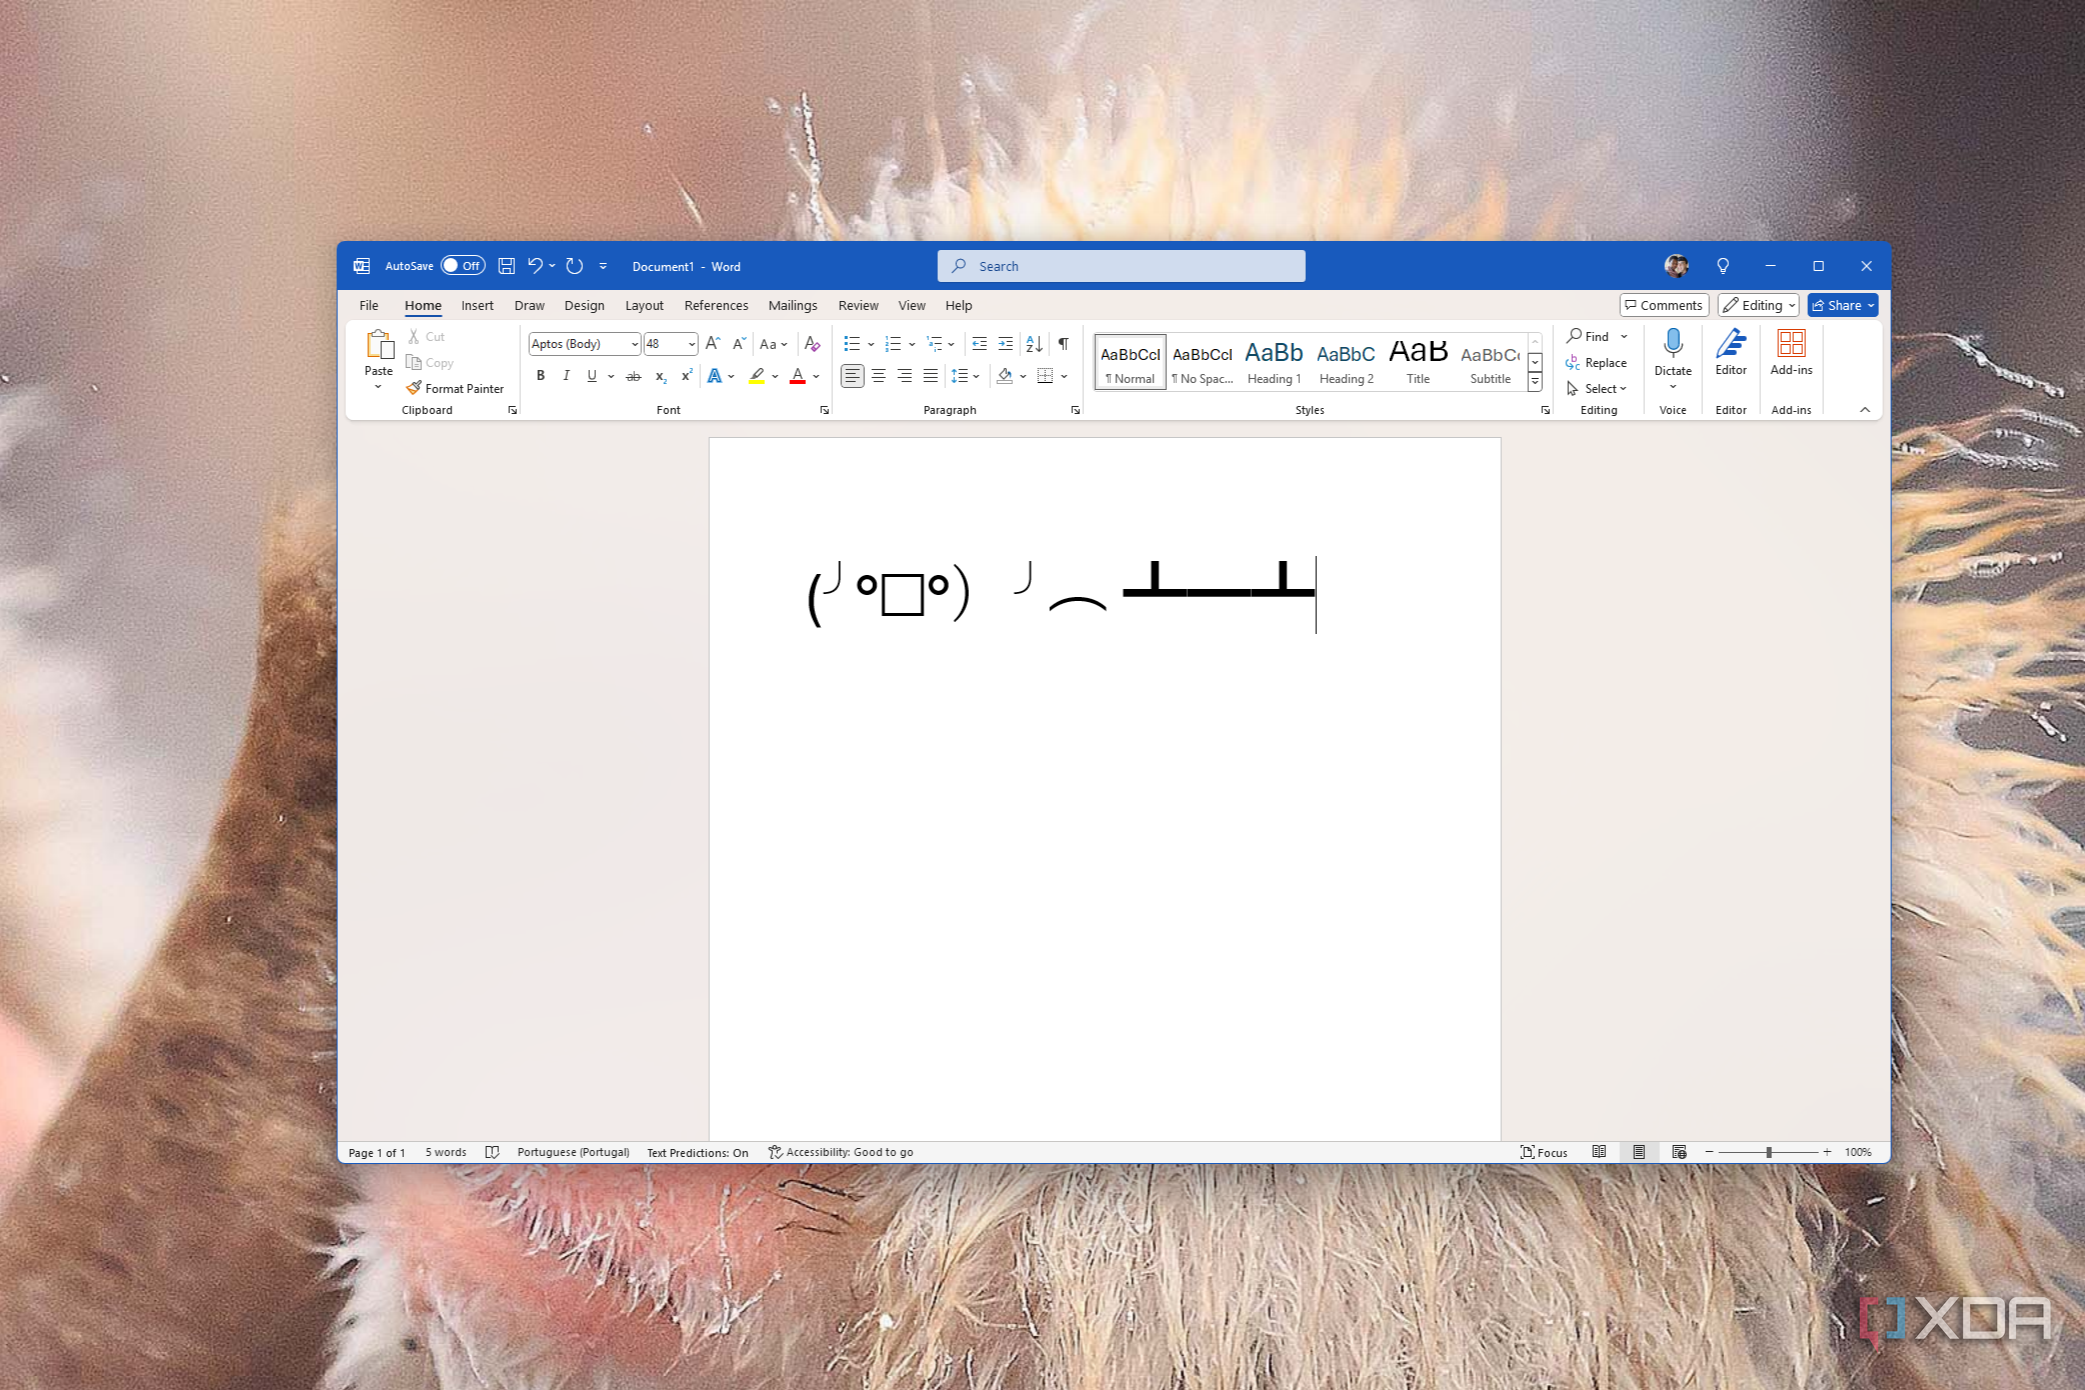The width and height of the screenshot is (2085, 1390).
Task: Click the zoom slider handle
Action: [x=1769, y=1152]
